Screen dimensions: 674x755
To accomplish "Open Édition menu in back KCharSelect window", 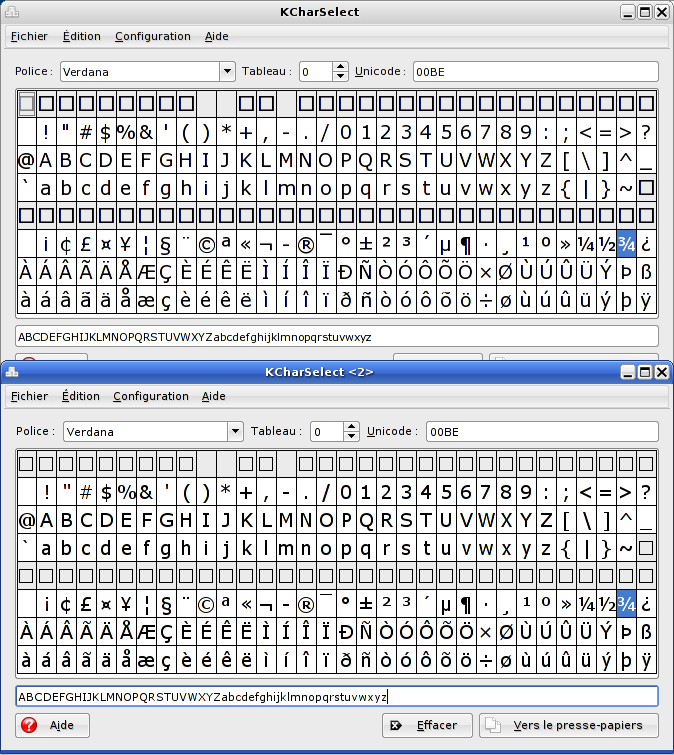I will 82,36.
